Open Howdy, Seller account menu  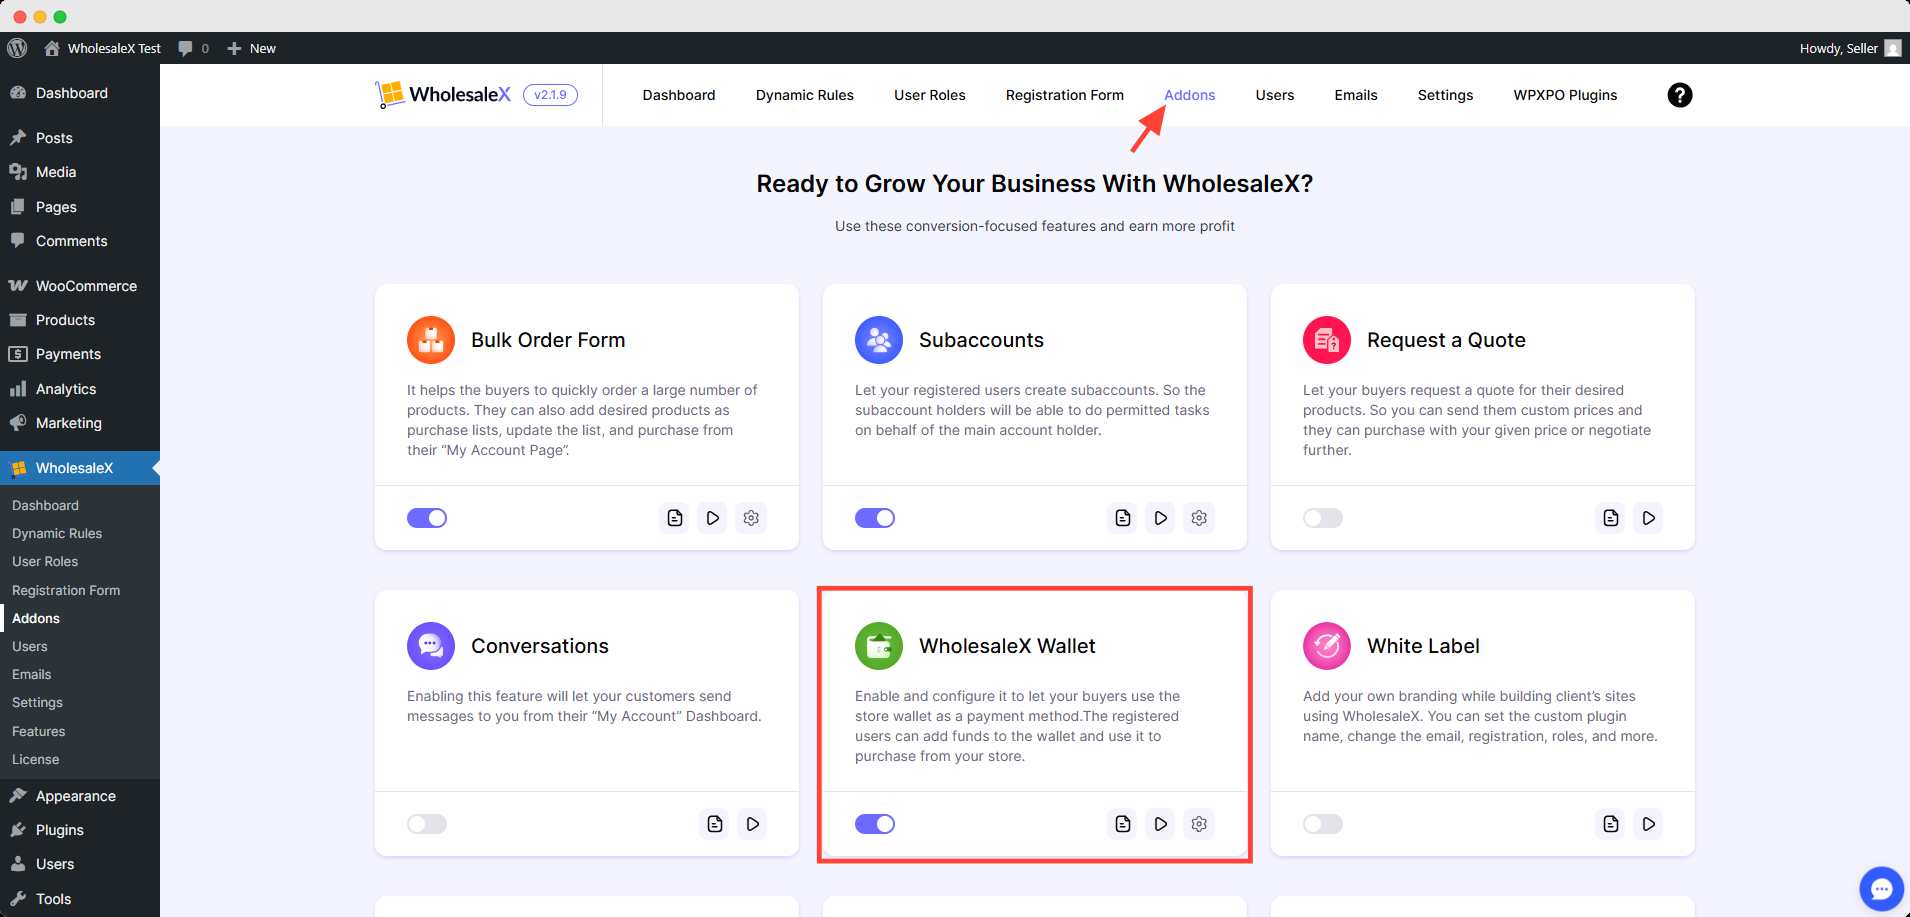click(x=1850, y=48)
